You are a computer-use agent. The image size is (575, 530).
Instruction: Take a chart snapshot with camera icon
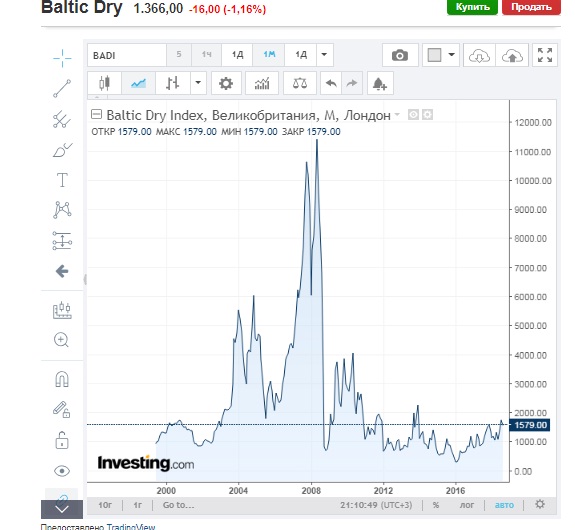coord(400,55)
